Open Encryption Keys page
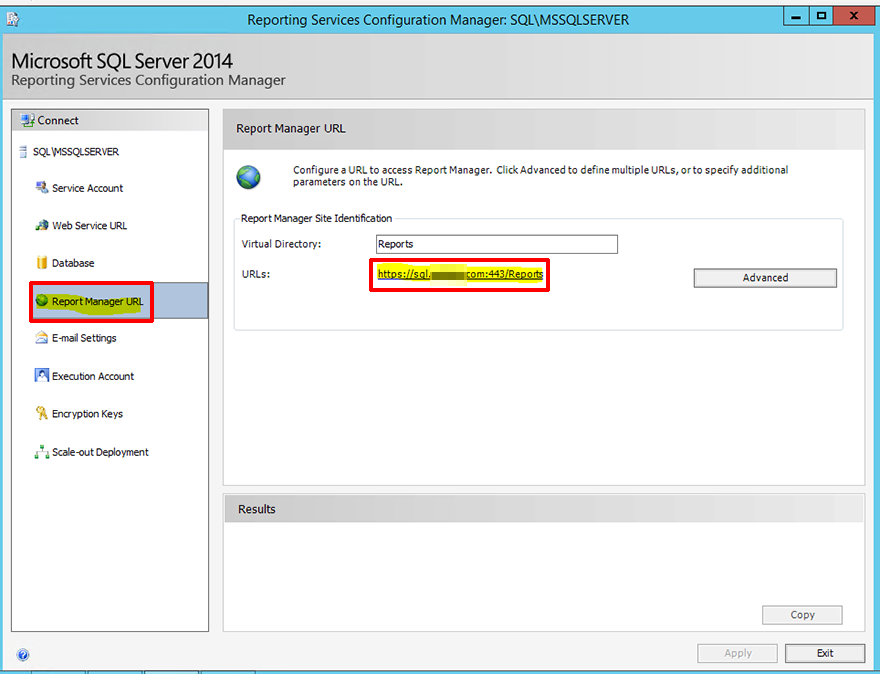Image resolution: width=880 pixels, height=674 pixels. coord(87,414)
